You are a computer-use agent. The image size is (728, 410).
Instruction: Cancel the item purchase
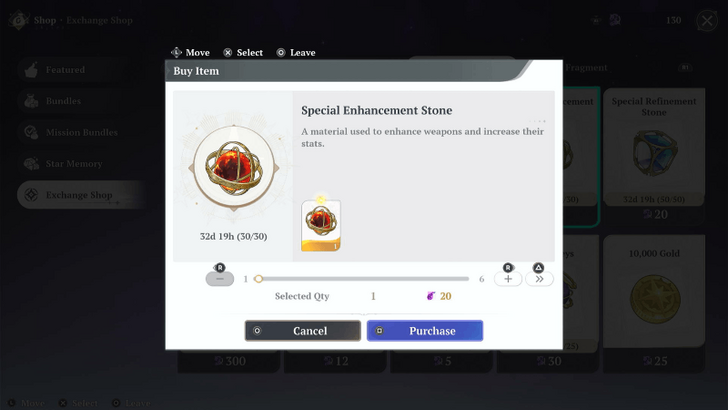coord(303,331)
